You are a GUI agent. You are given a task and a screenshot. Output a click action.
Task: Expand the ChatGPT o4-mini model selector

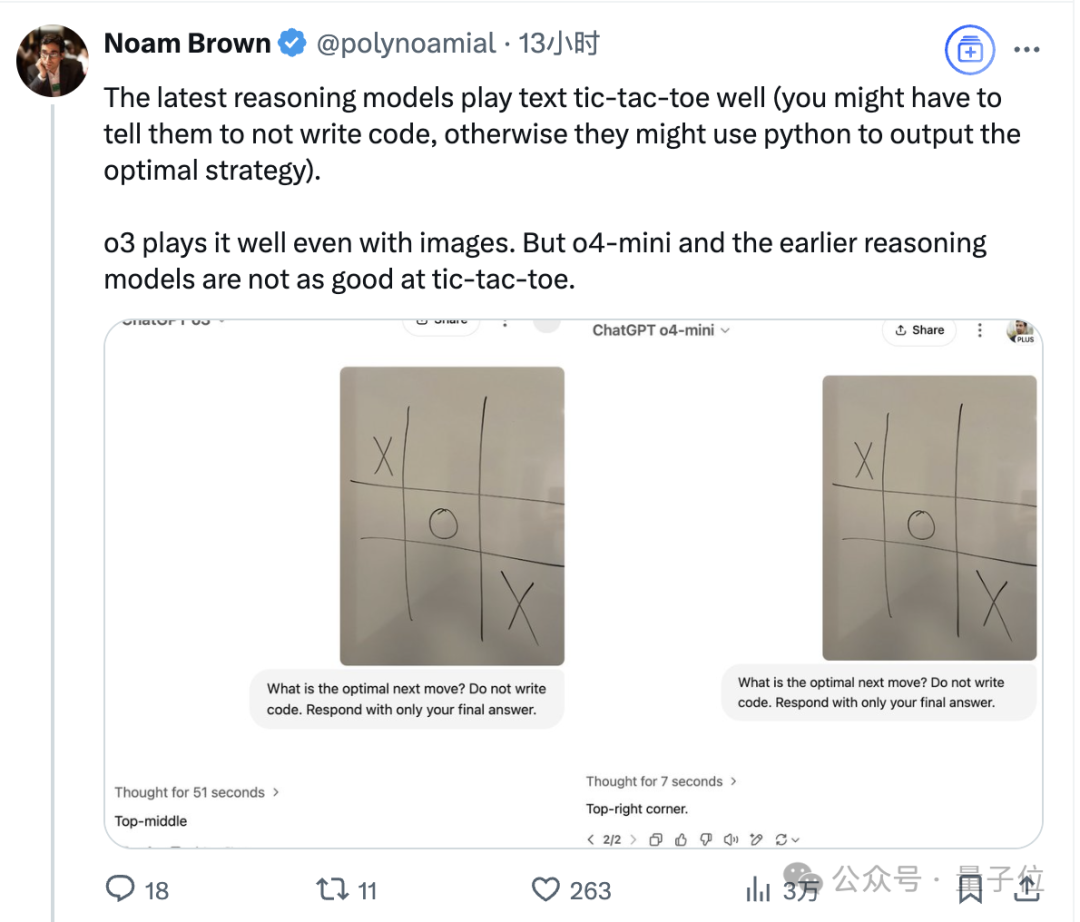click(661, 331)
